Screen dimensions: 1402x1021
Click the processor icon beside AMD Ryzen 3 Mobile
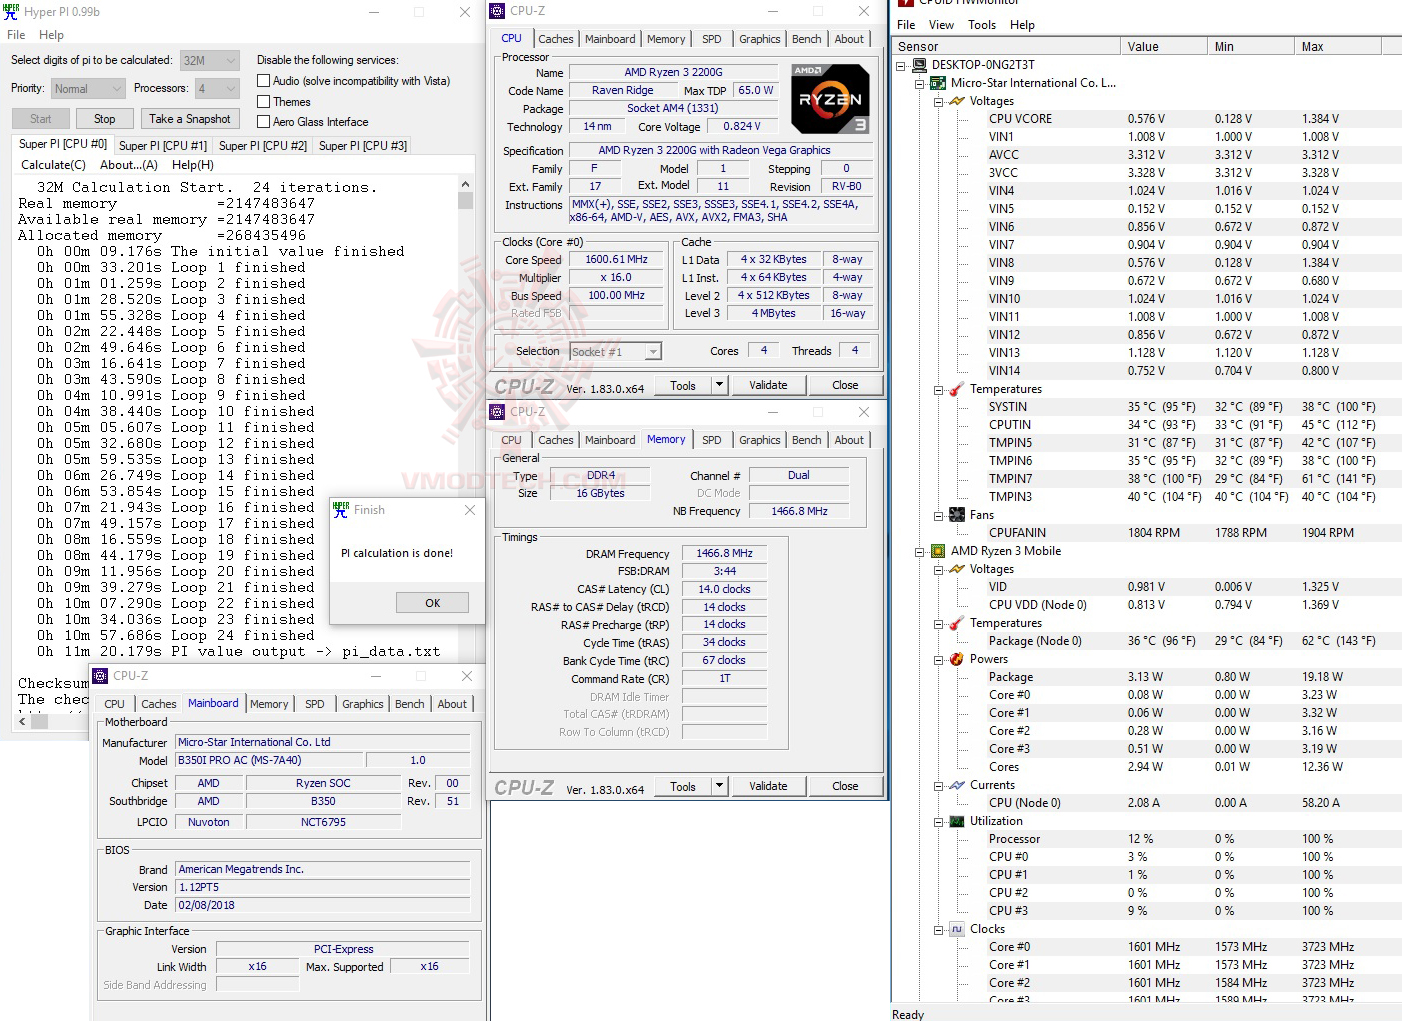(938, 551)
